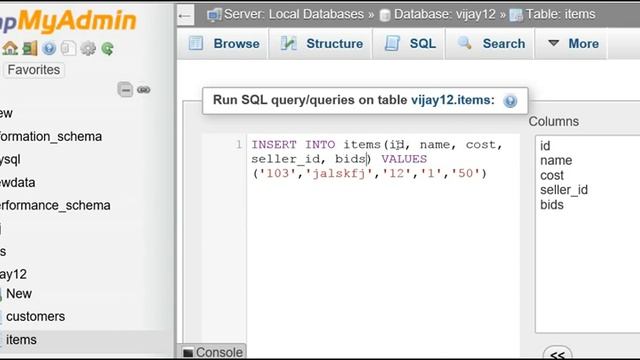
Task: Select cost in Columns list
Action: click(x=552, y=175)
